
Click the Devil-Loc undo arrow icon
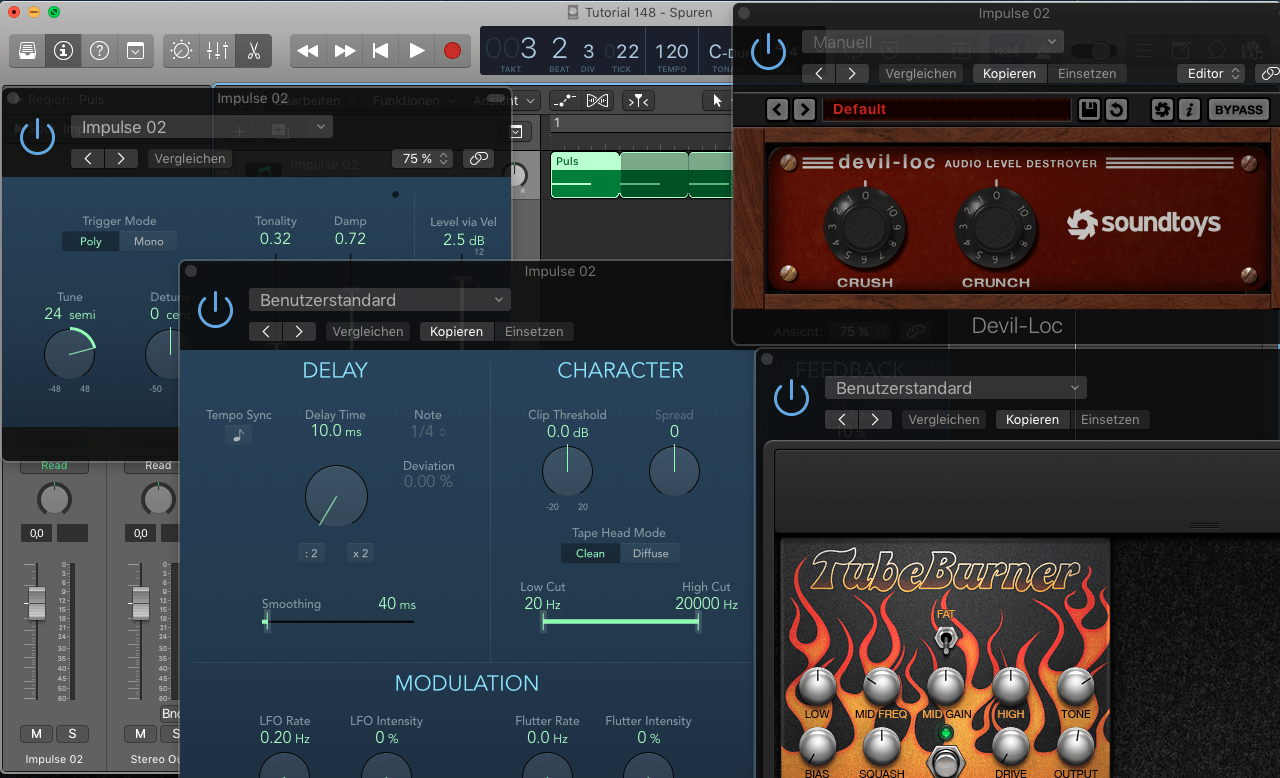coord(1116,109)
